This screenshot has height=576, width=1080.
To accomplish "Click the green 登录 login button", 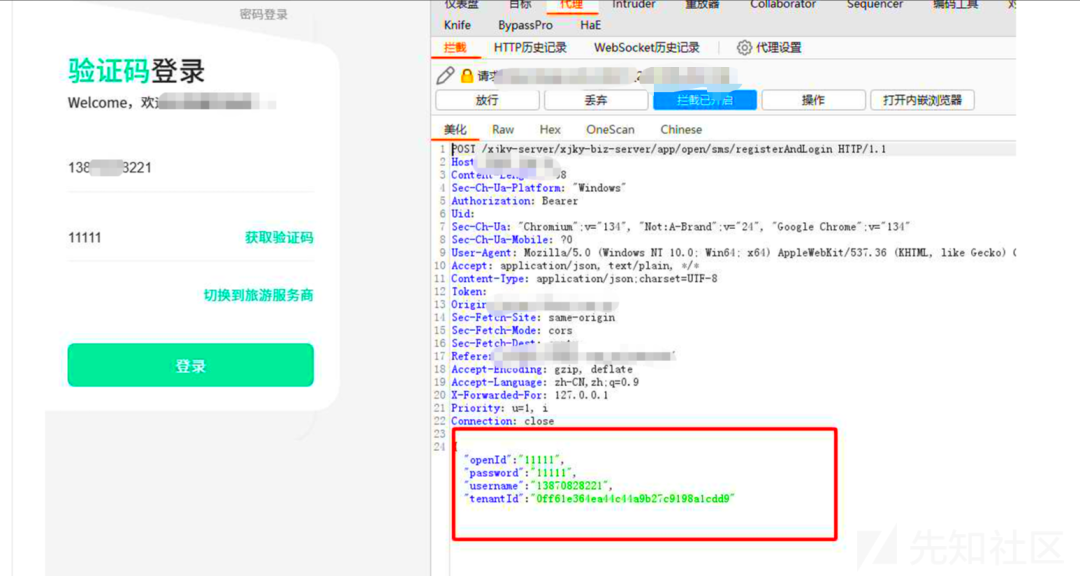I will coord(190,366).
